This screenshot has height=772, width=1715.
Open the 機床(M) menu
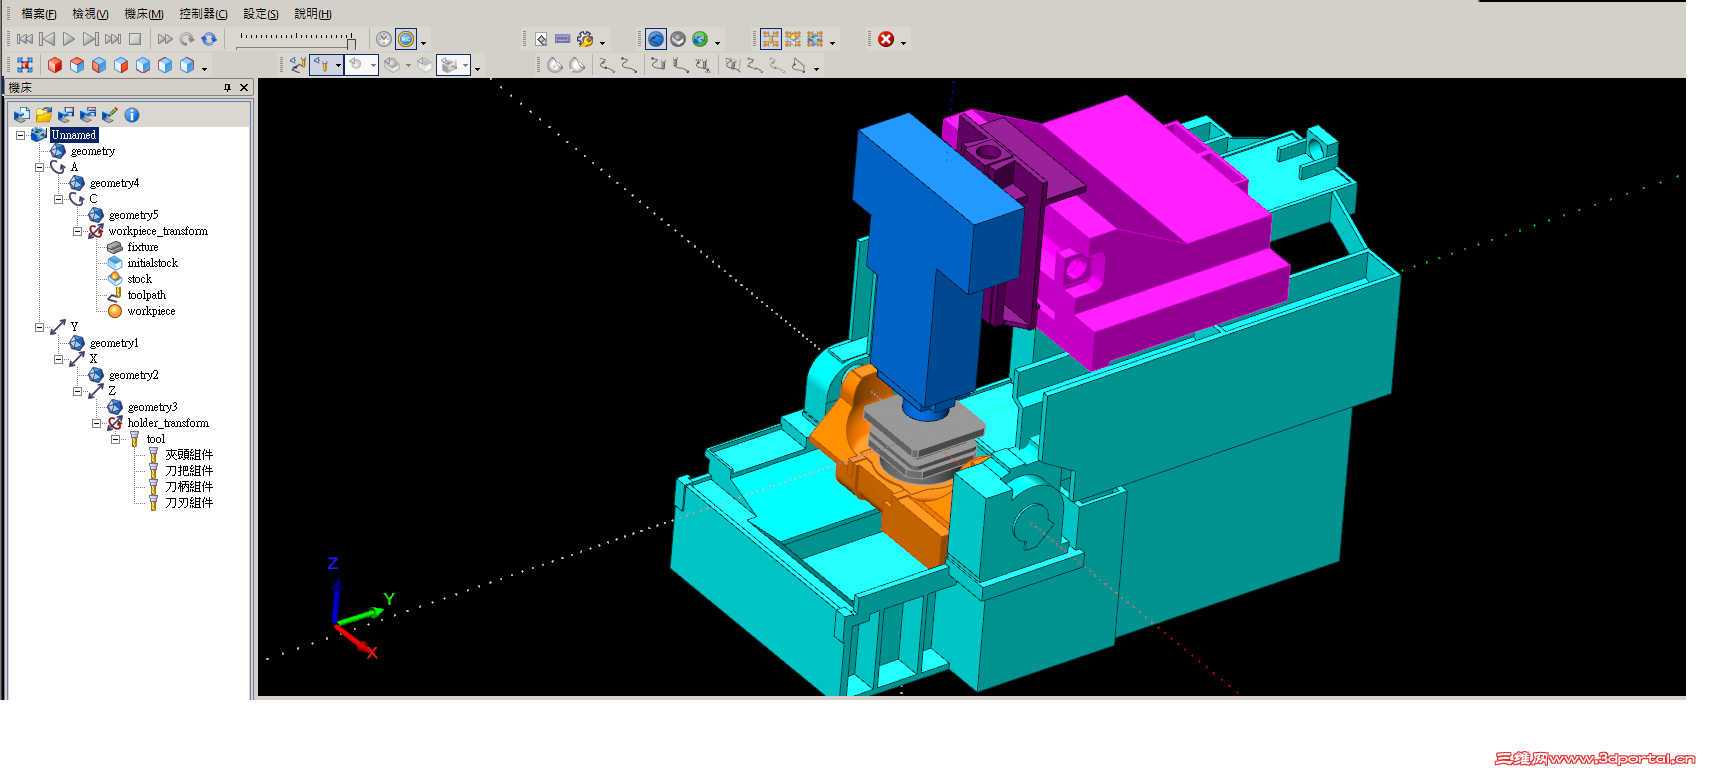coord(144,14)
